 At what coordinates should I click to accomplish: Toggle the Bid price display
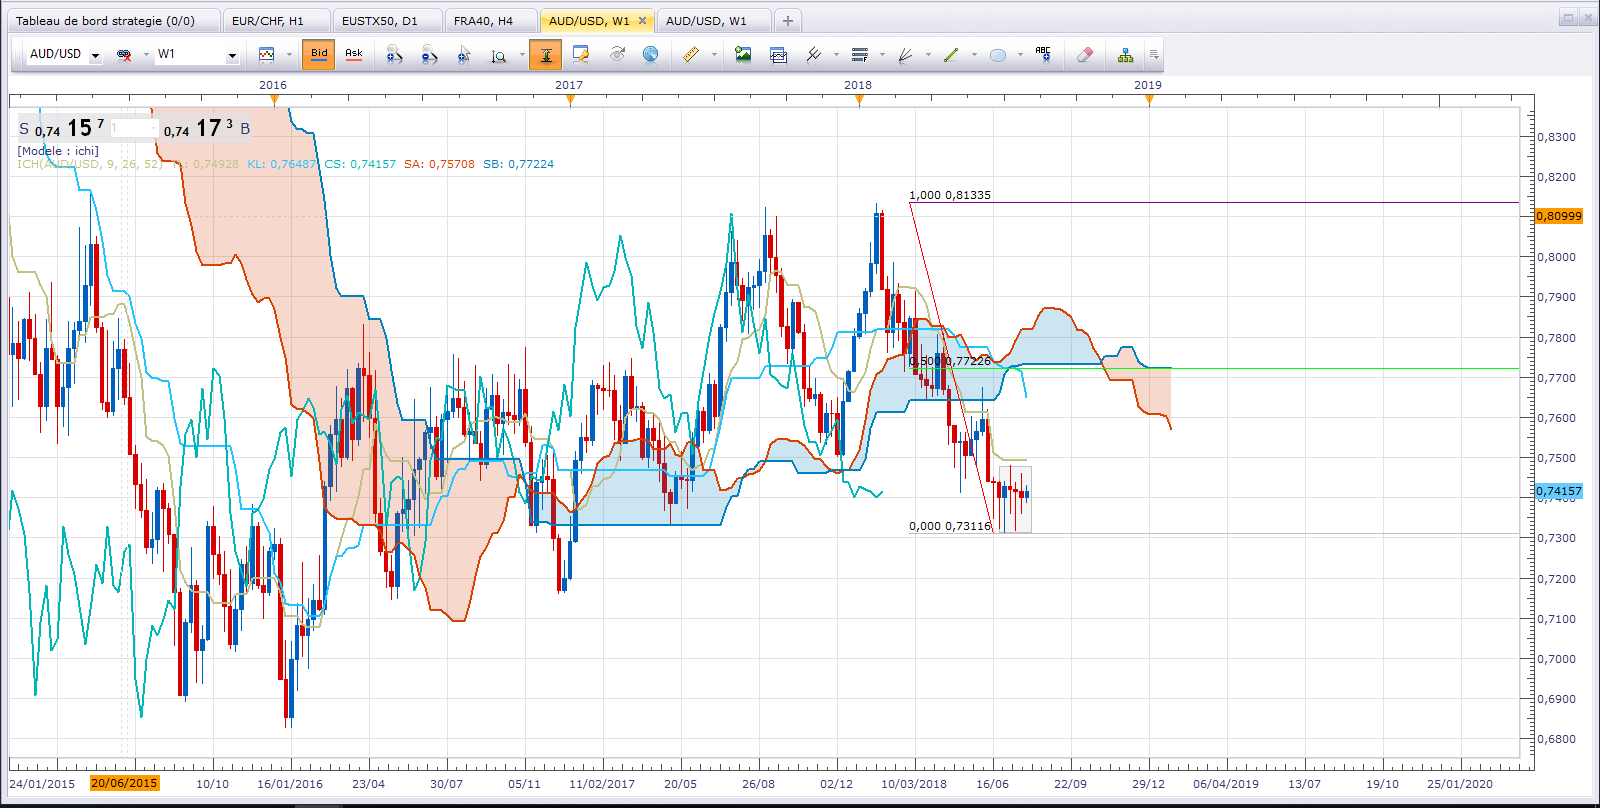pos(319,54)
